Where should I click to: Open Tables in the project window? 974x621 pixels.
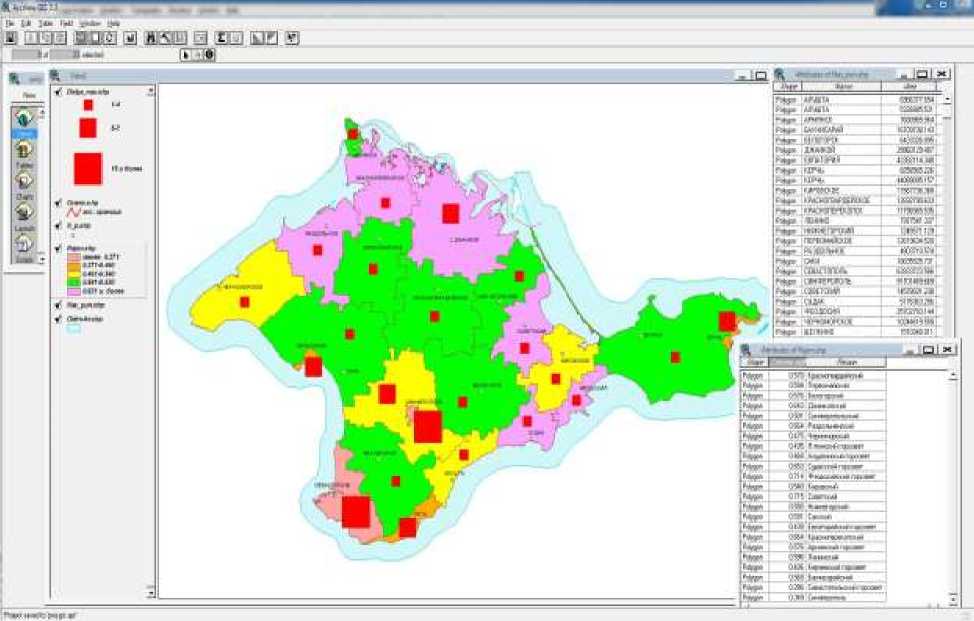[24, 152]
